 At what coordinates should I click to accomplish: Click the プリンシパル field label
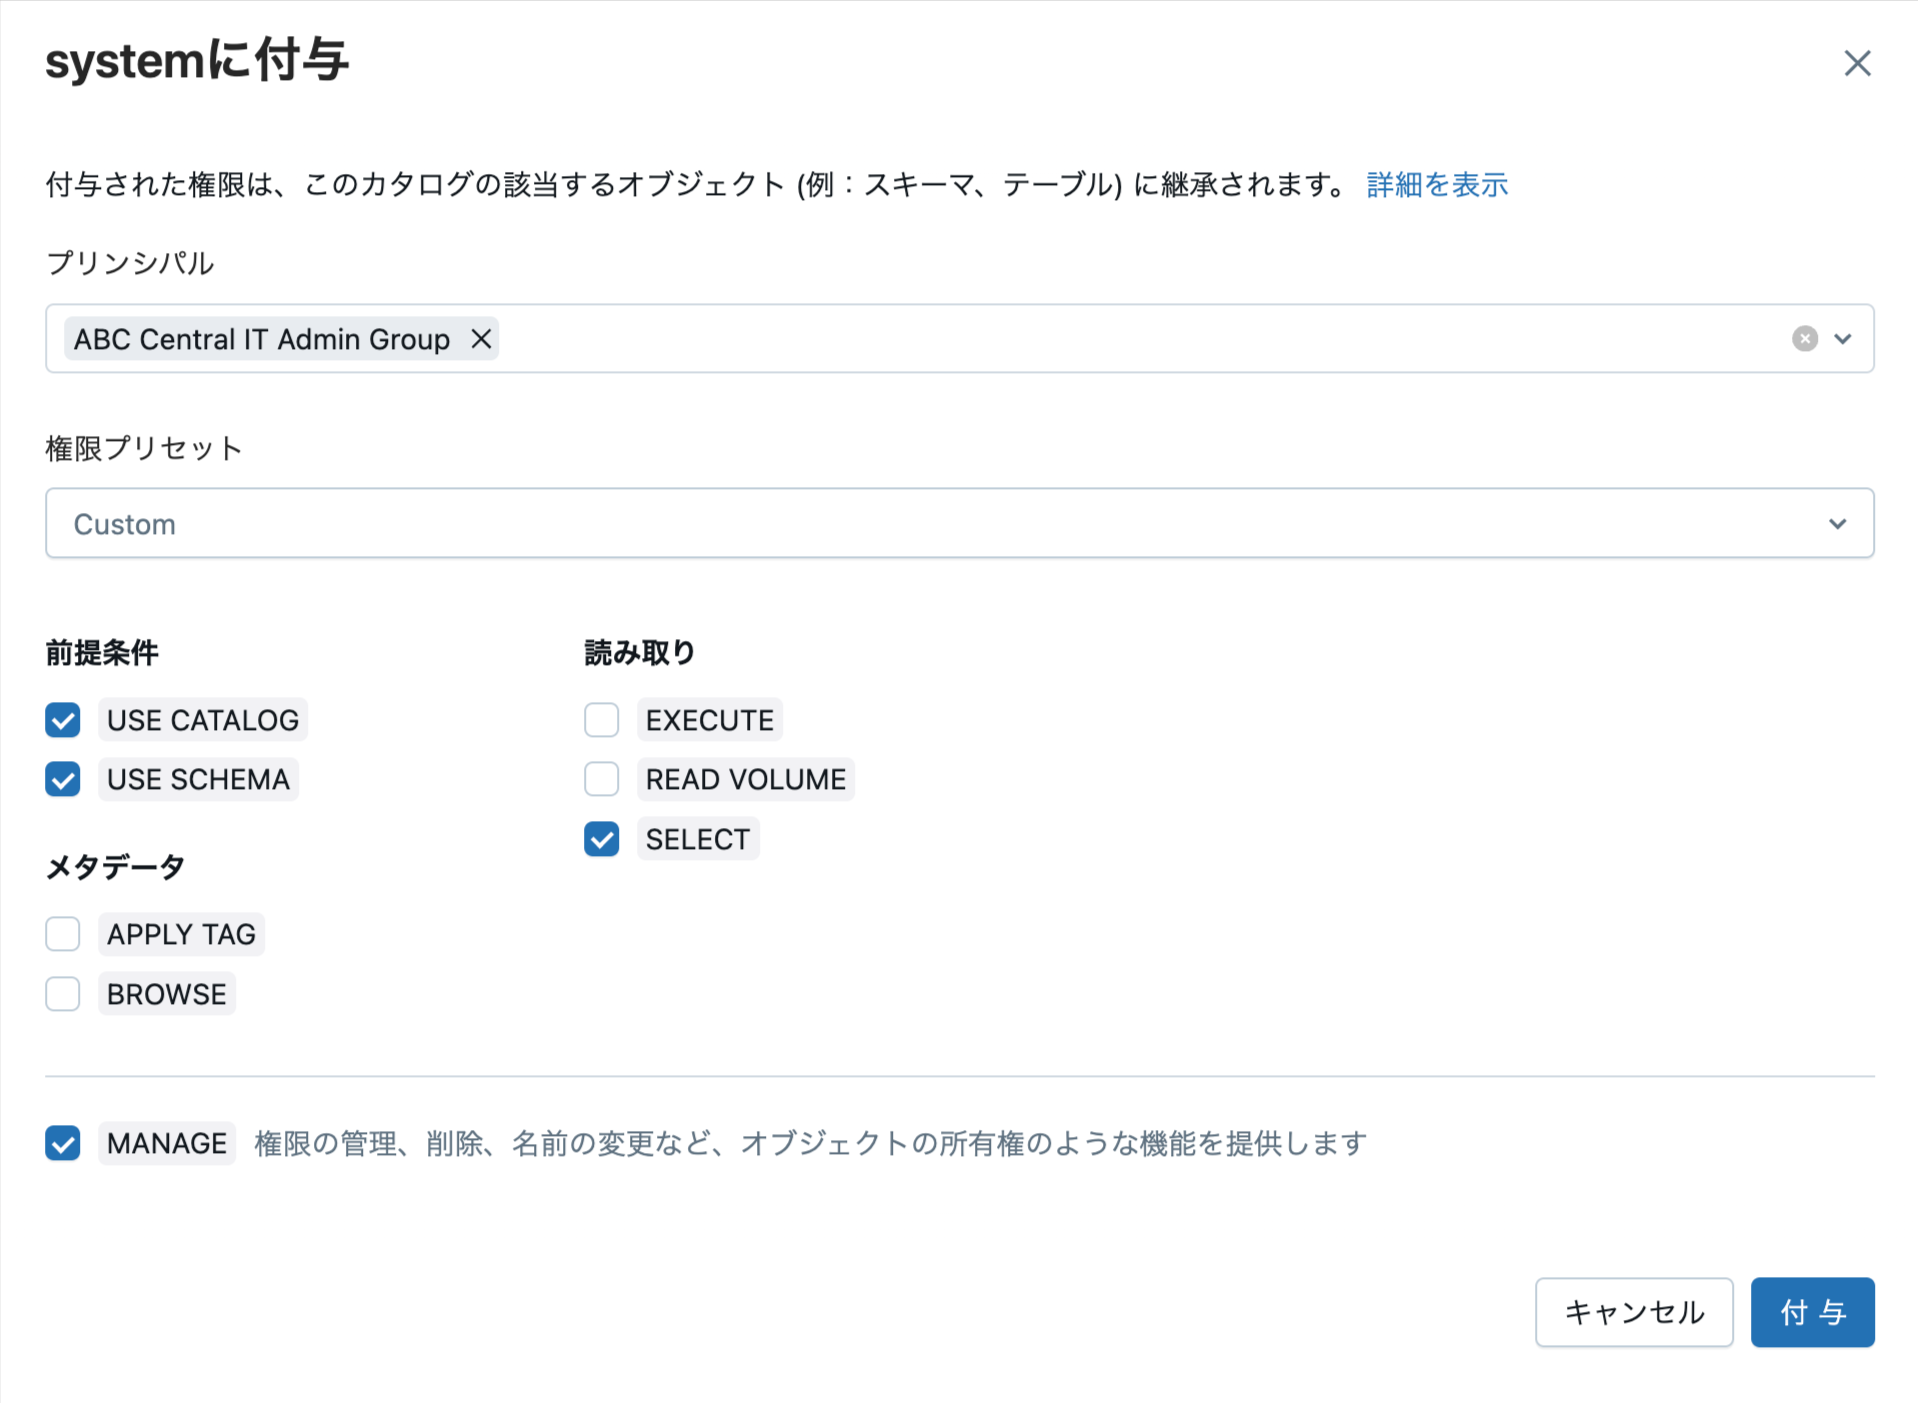point(130,263)
